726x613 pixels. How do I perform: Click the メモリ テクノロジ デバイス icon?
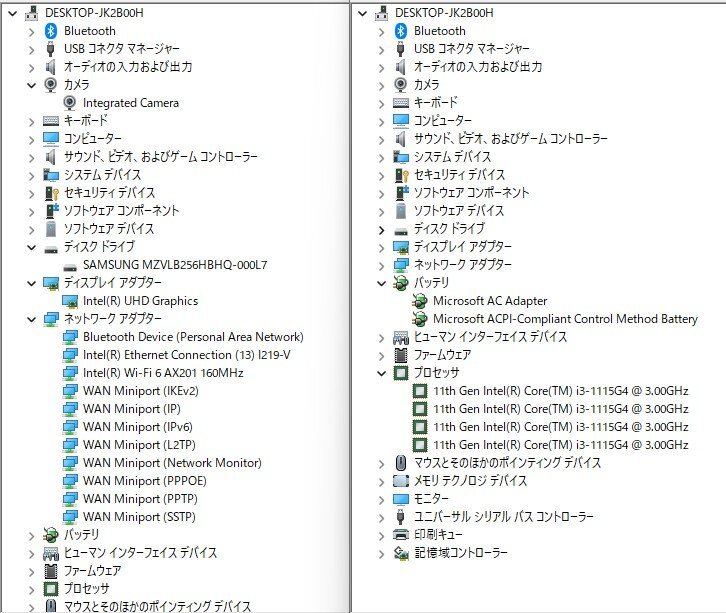coord(401,481)
